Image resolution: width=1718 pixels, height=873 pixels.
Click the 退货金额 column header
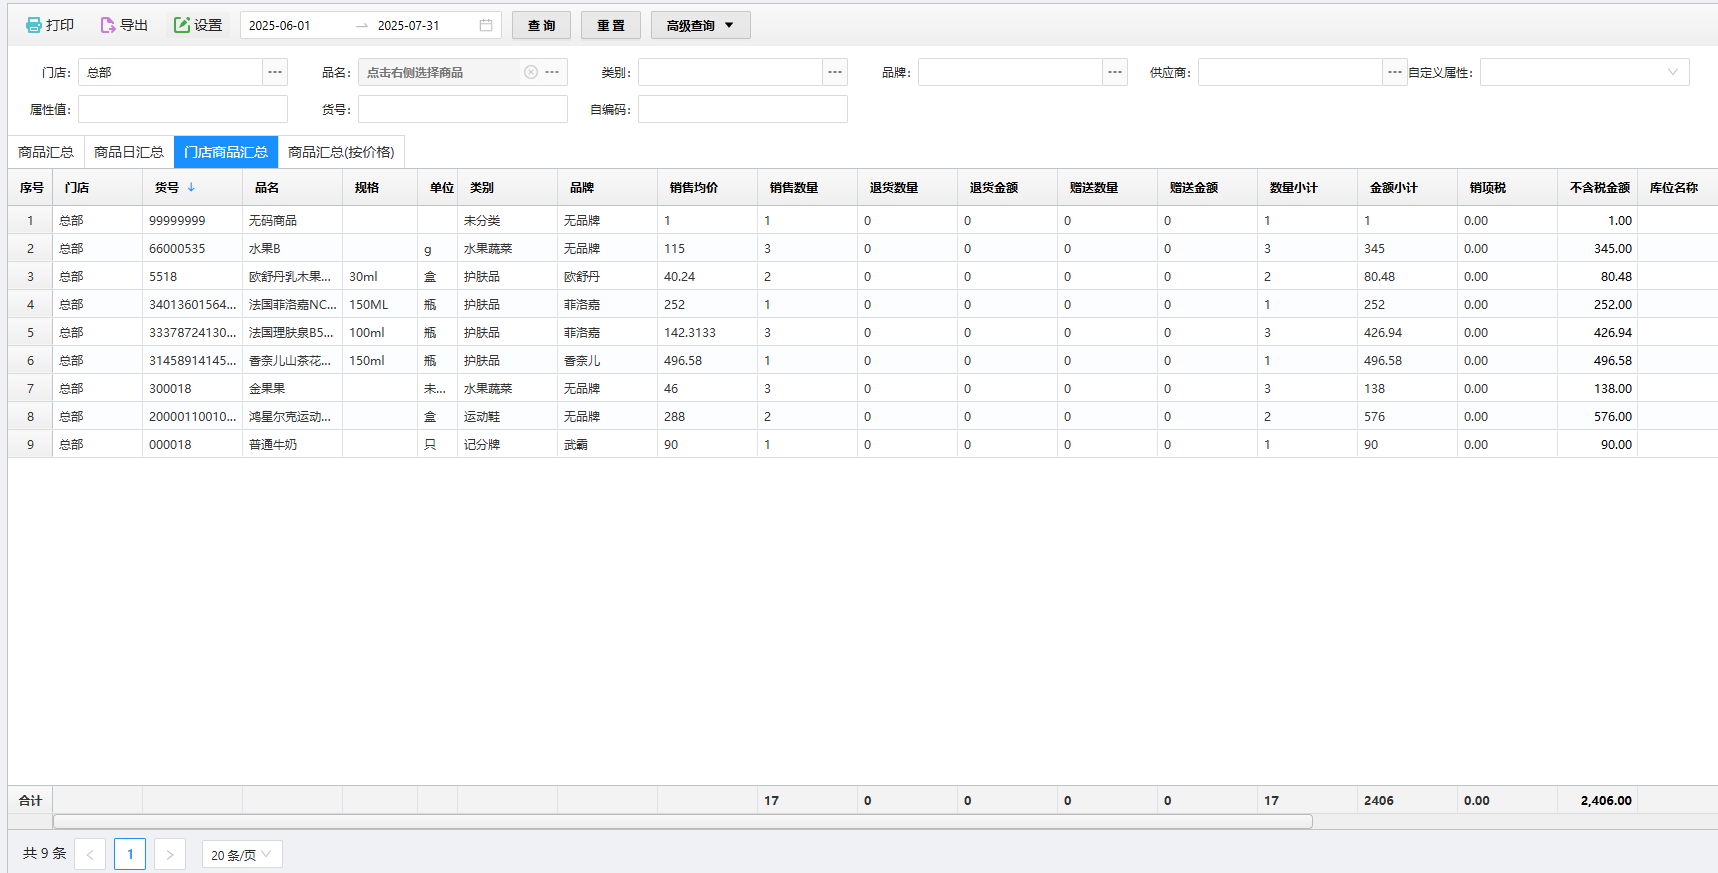click(x=1008, y=187)
